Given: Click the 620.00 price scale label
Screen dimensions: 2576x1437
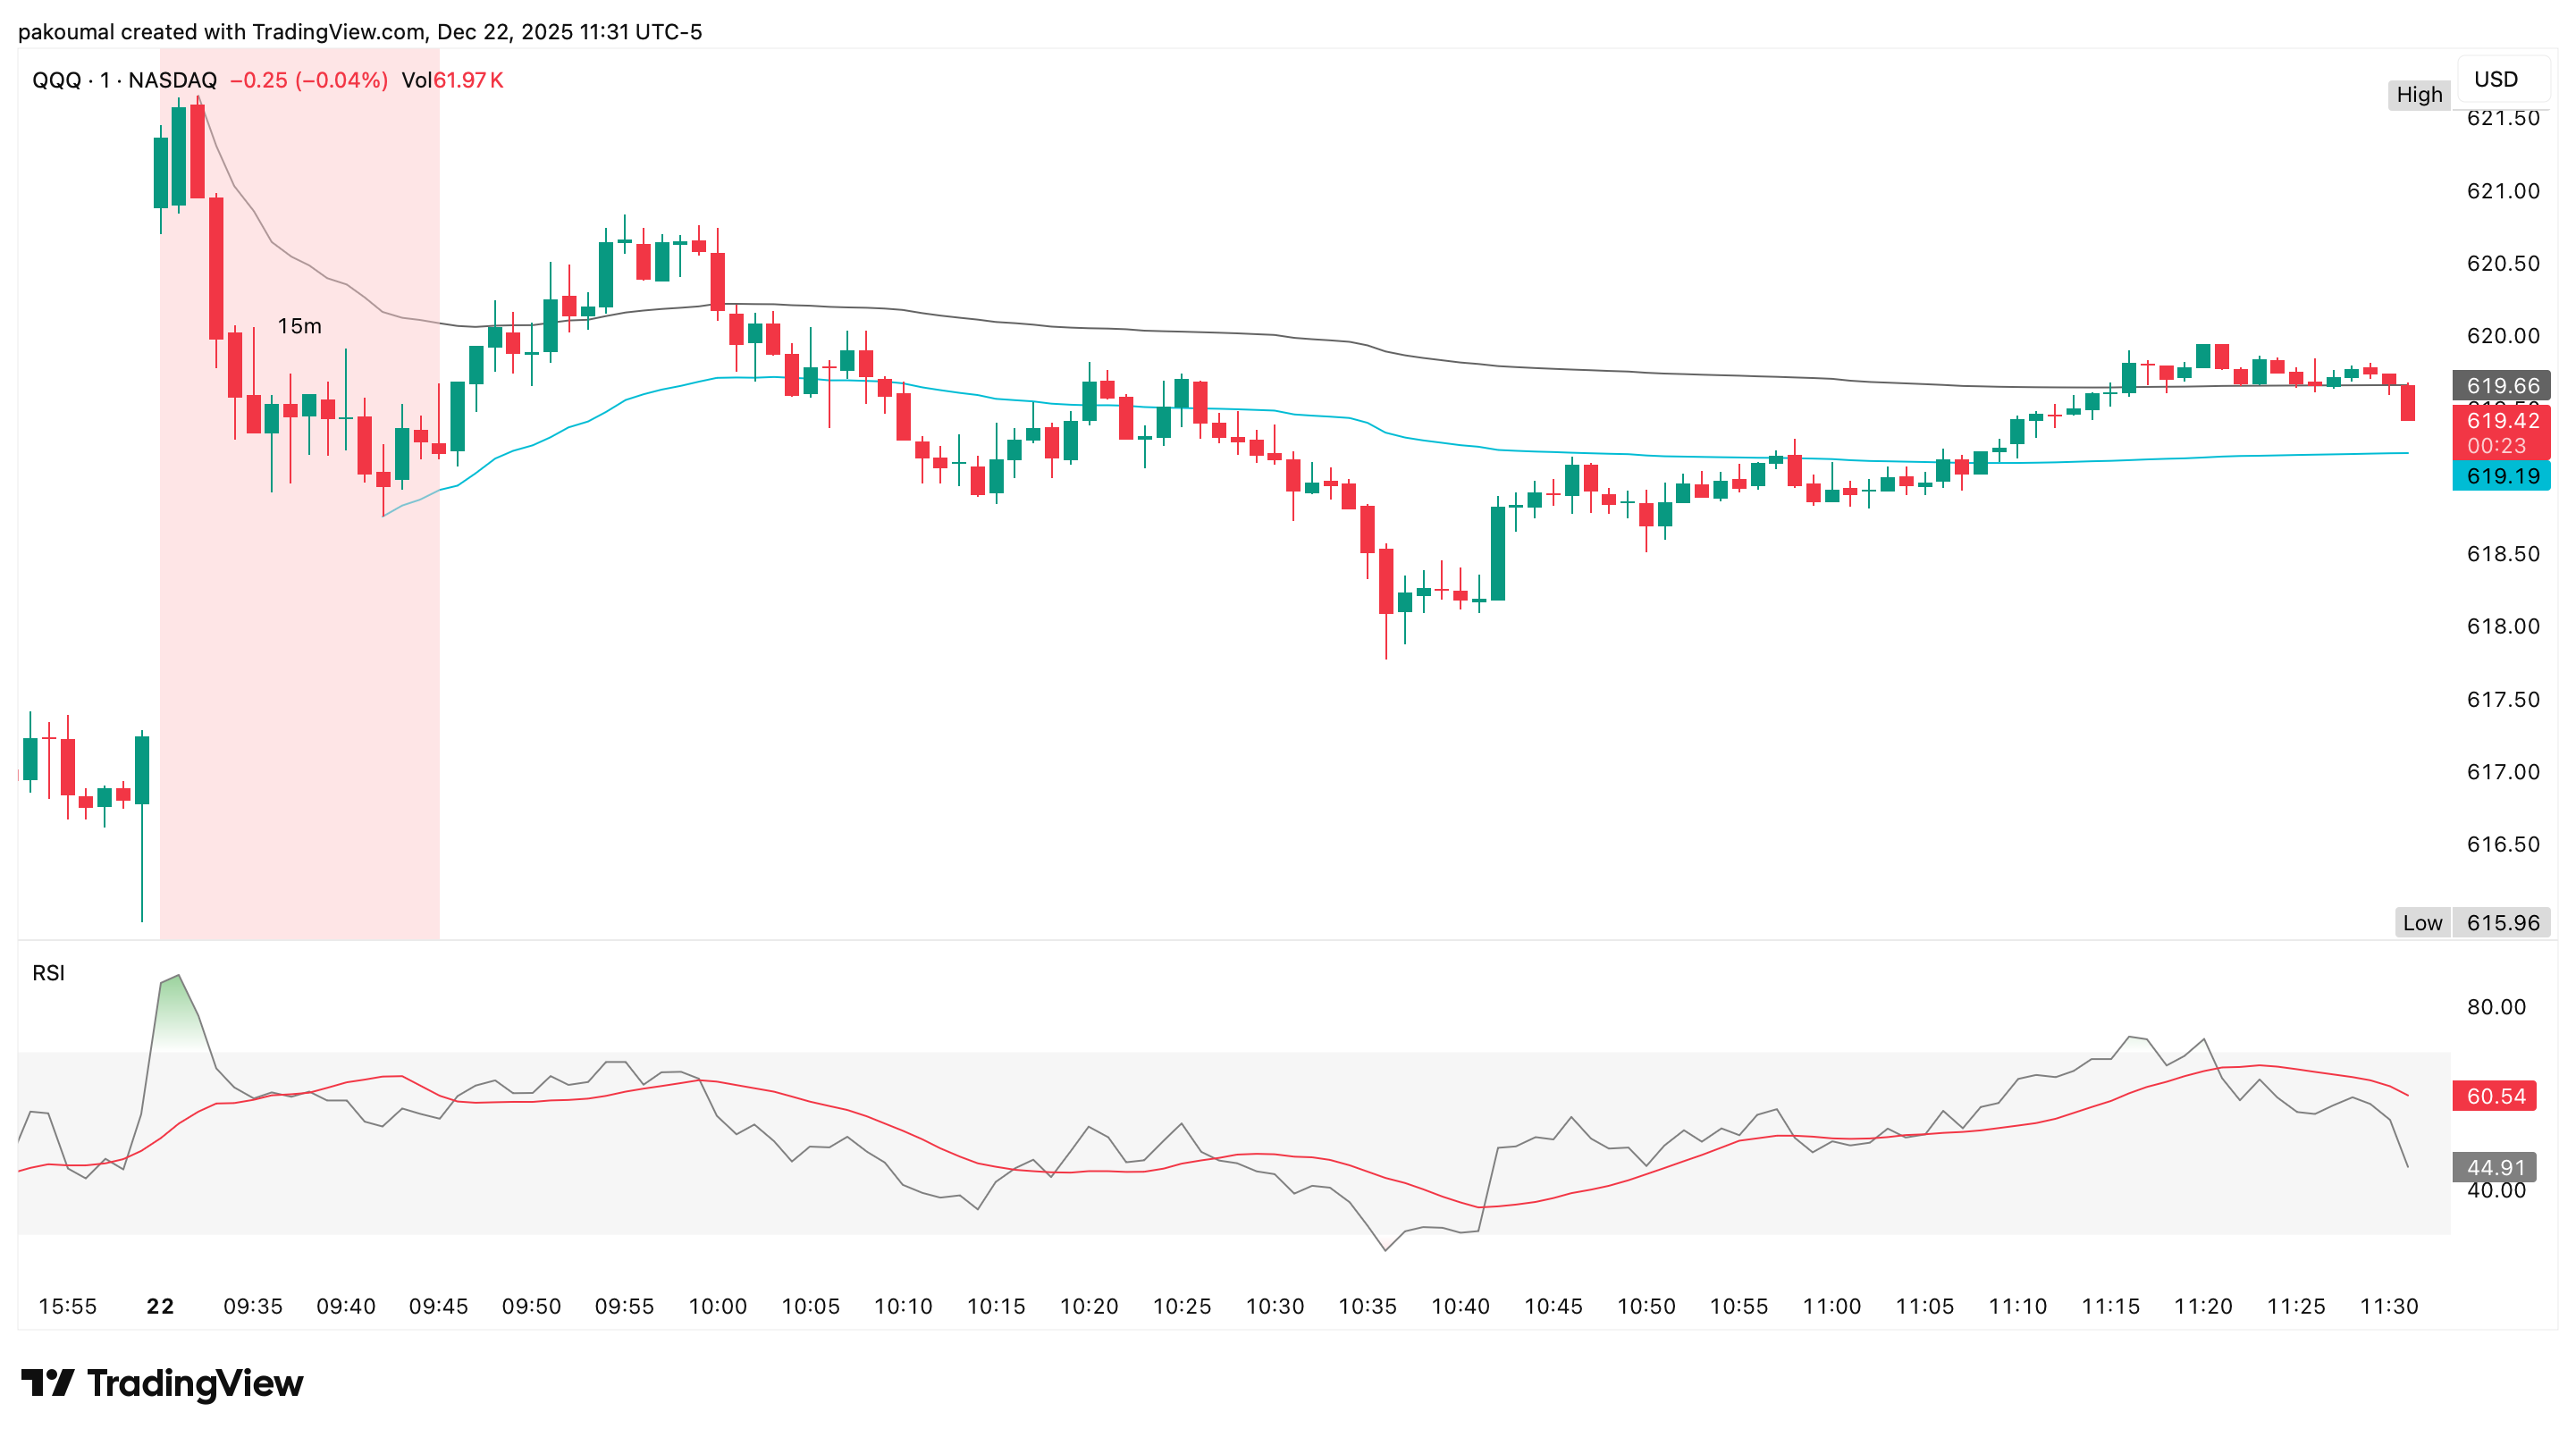Looking at the screenshot, I should (2502, 336).
